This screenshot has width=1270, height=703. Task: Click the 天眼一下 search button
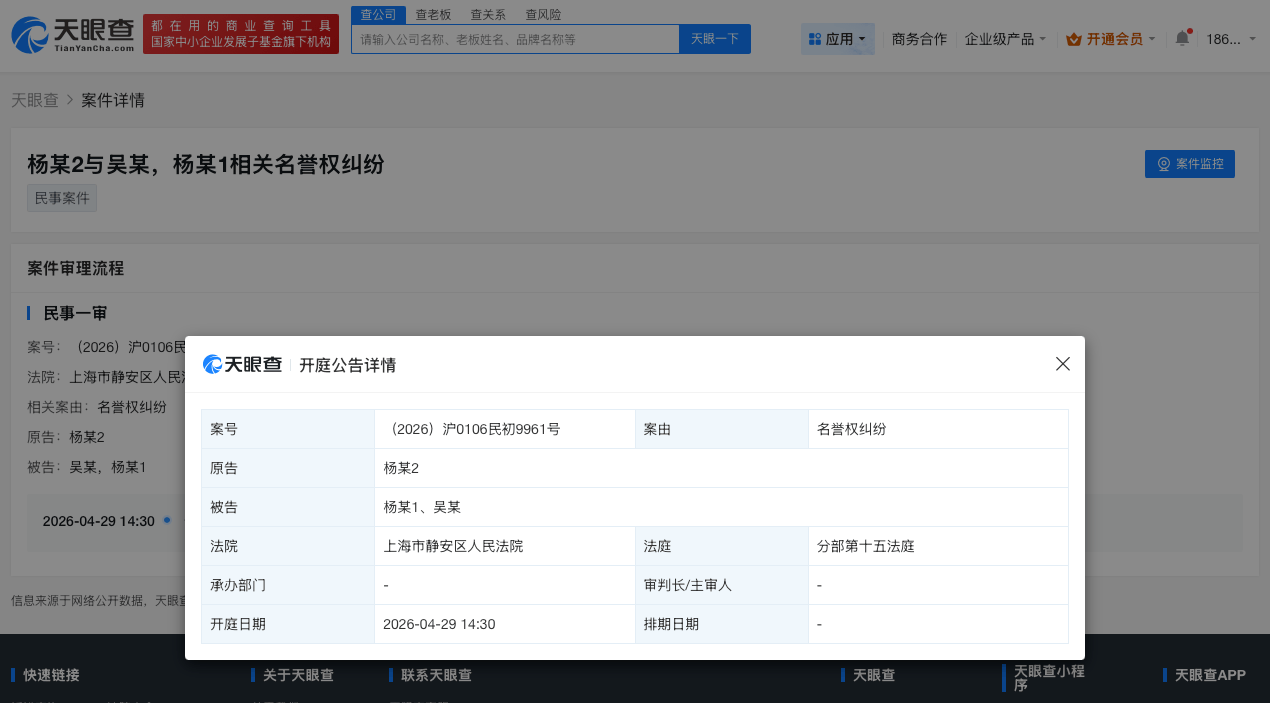(714, 38)
